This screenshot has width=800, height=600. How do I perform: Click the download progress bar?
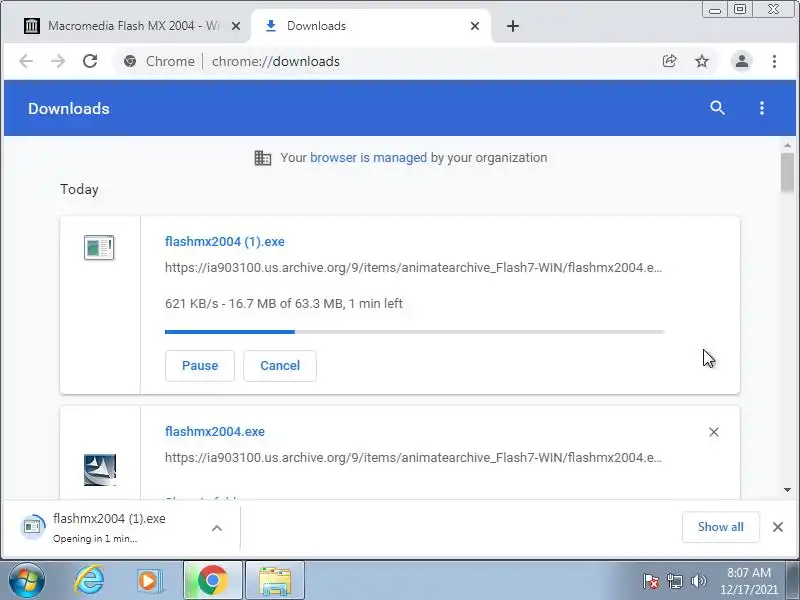pyautogui.click(x=414, y=332)
